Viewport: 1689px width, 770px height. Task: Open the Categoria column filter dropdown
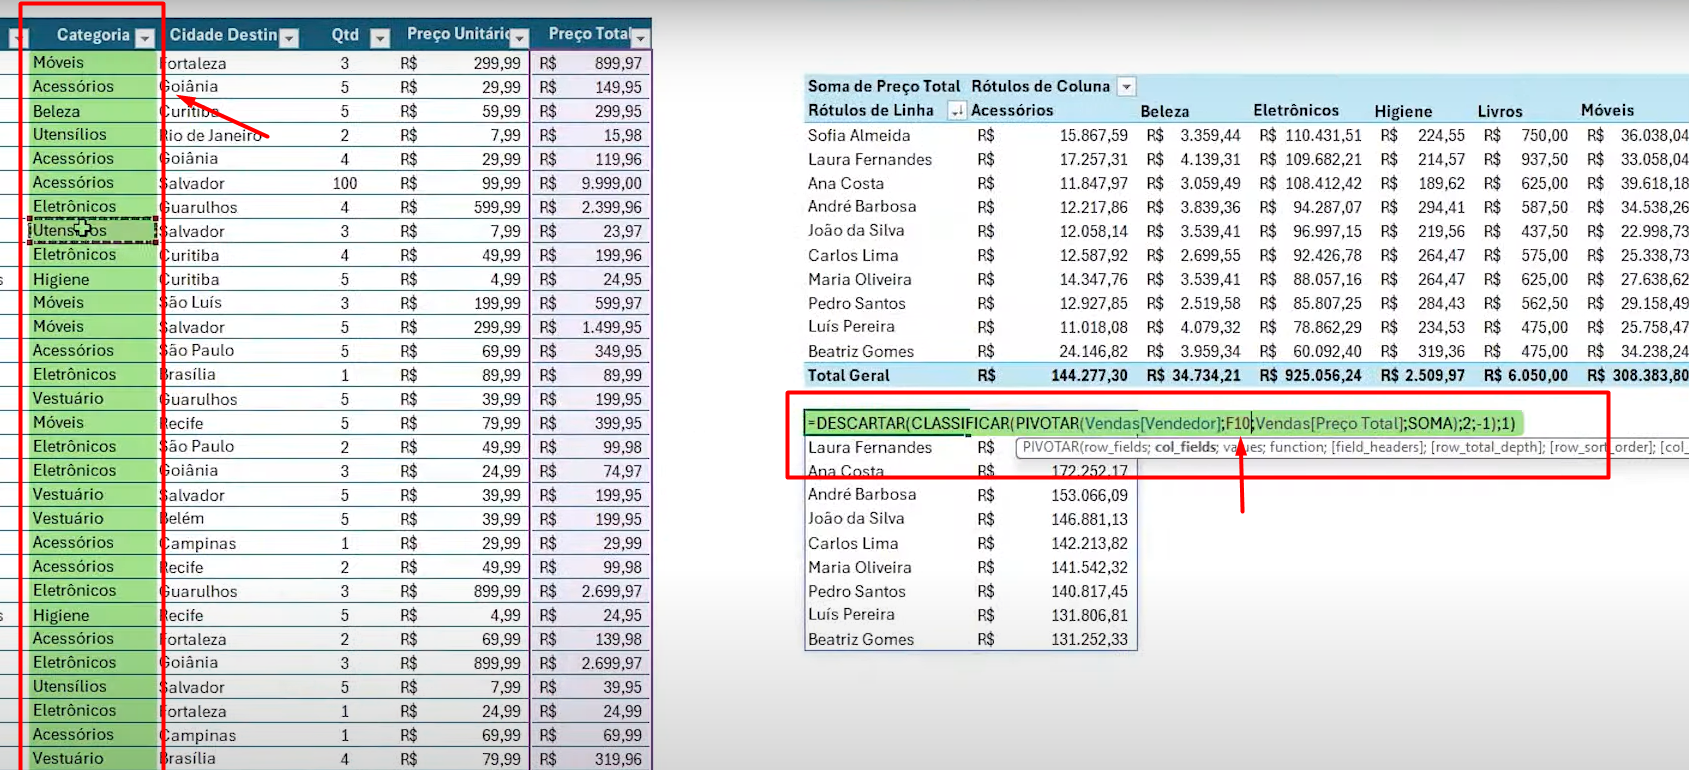[145, 38]
